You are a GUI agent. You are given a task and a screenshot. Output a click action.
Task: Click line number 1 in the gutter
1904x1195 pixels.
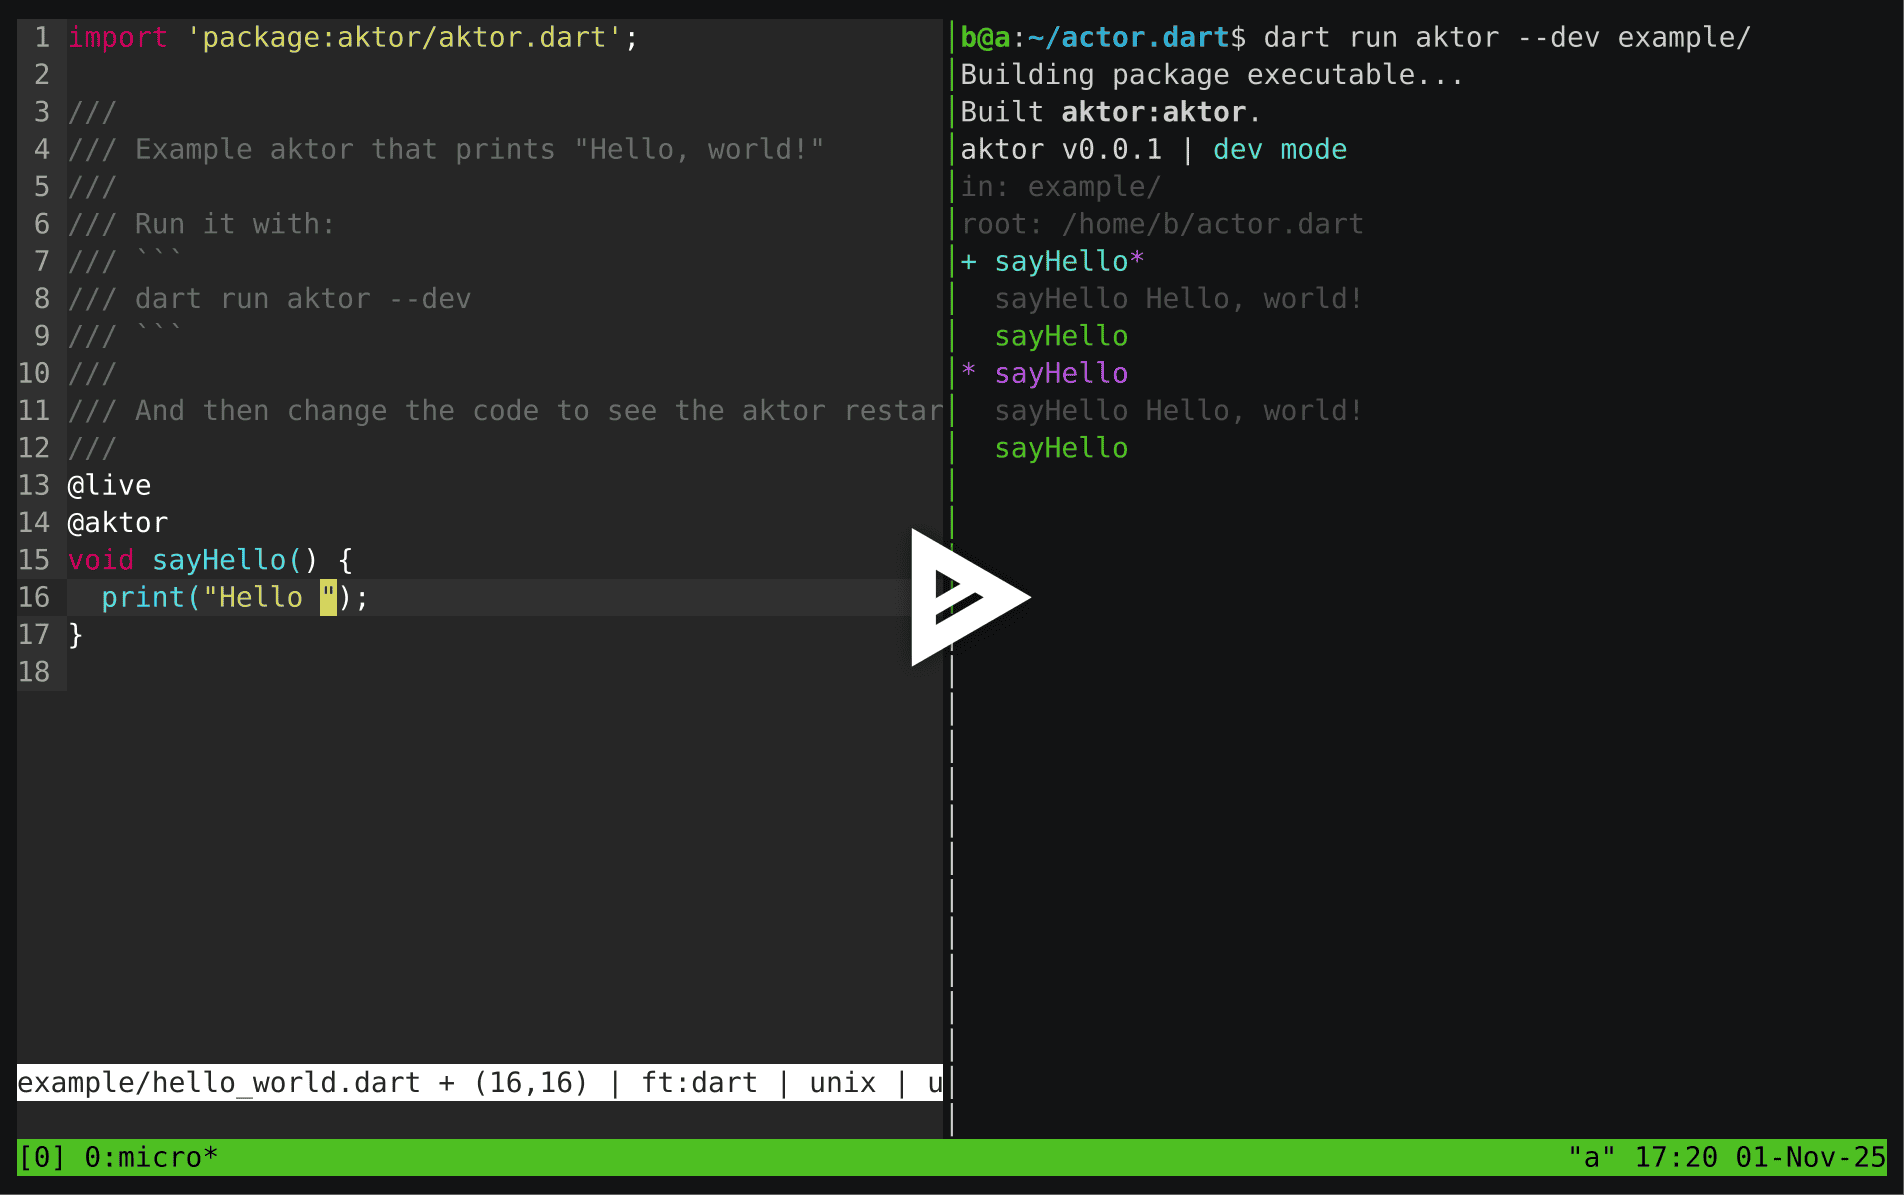(x=42, y=38)
